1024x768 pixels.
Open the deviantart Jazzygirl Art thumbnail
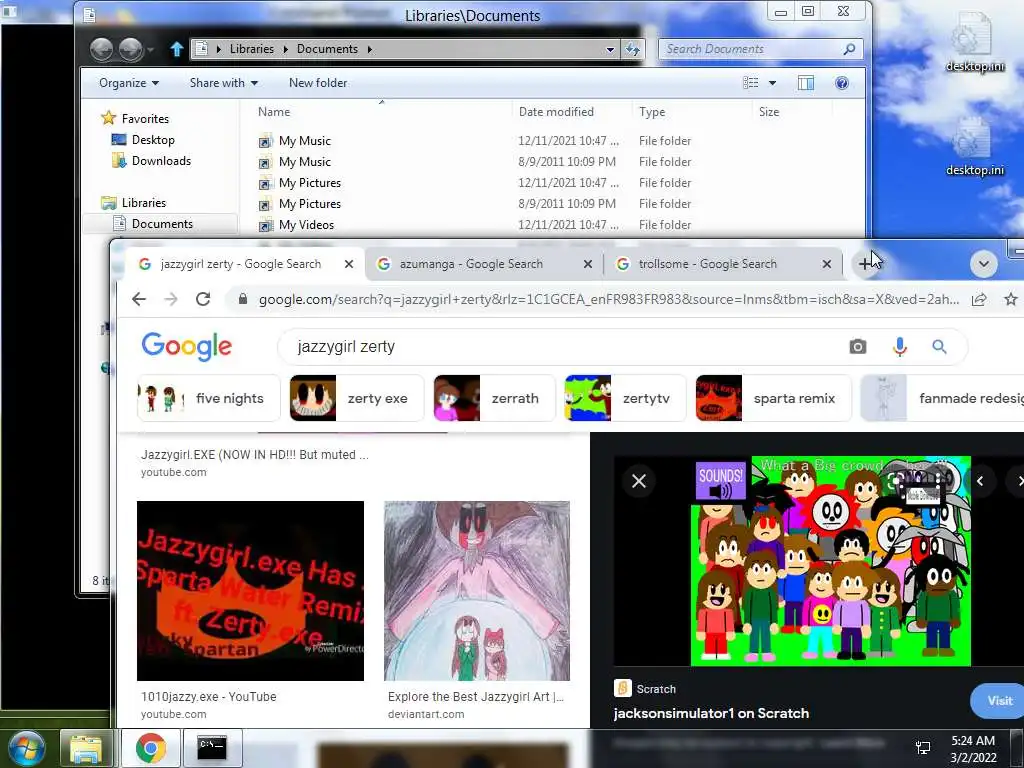(477, 590)
